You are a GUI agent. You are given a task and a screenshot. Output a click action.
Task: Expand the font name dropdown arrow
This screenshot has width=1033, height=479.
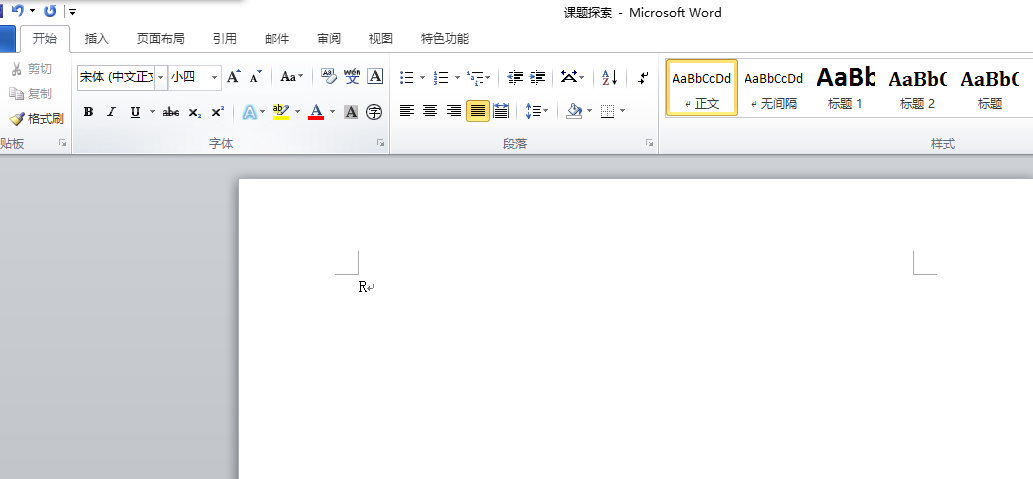161,78
